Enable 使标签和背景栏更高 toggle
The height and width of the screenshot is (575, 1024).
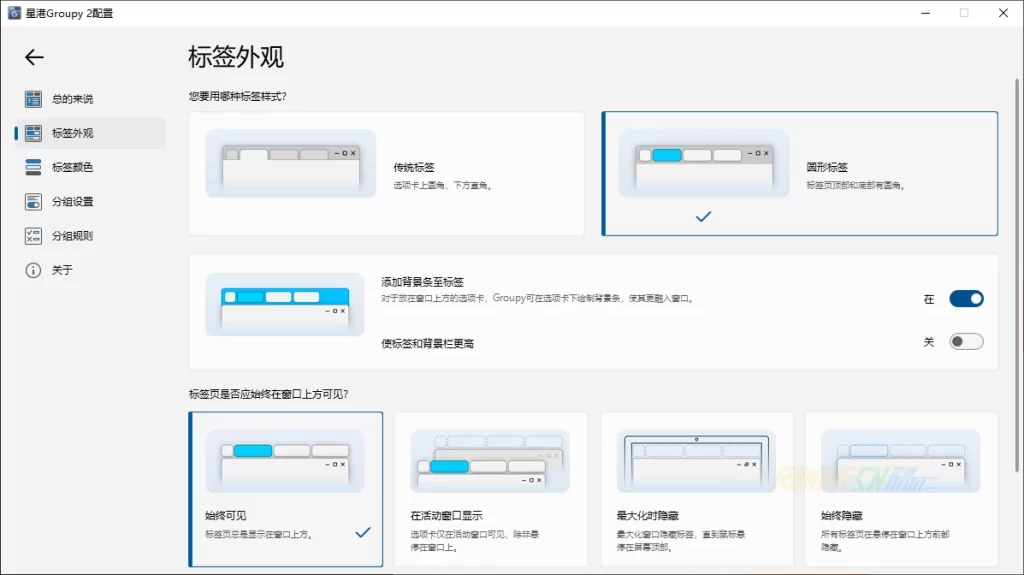966,342
